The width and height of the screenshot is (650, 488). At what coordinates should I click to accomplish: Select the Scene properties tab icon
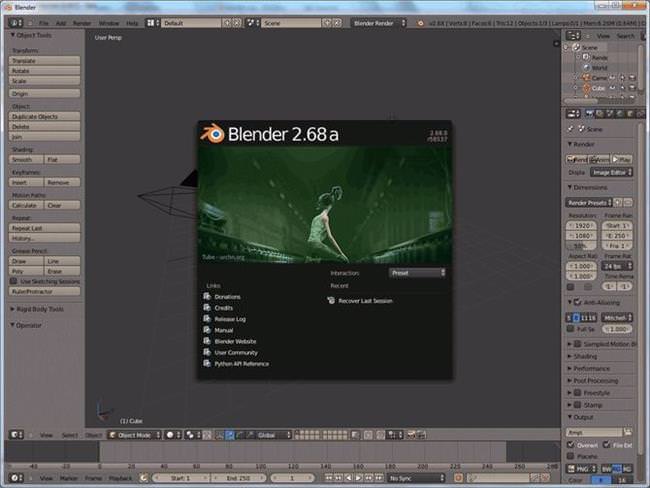pos(610,114)
